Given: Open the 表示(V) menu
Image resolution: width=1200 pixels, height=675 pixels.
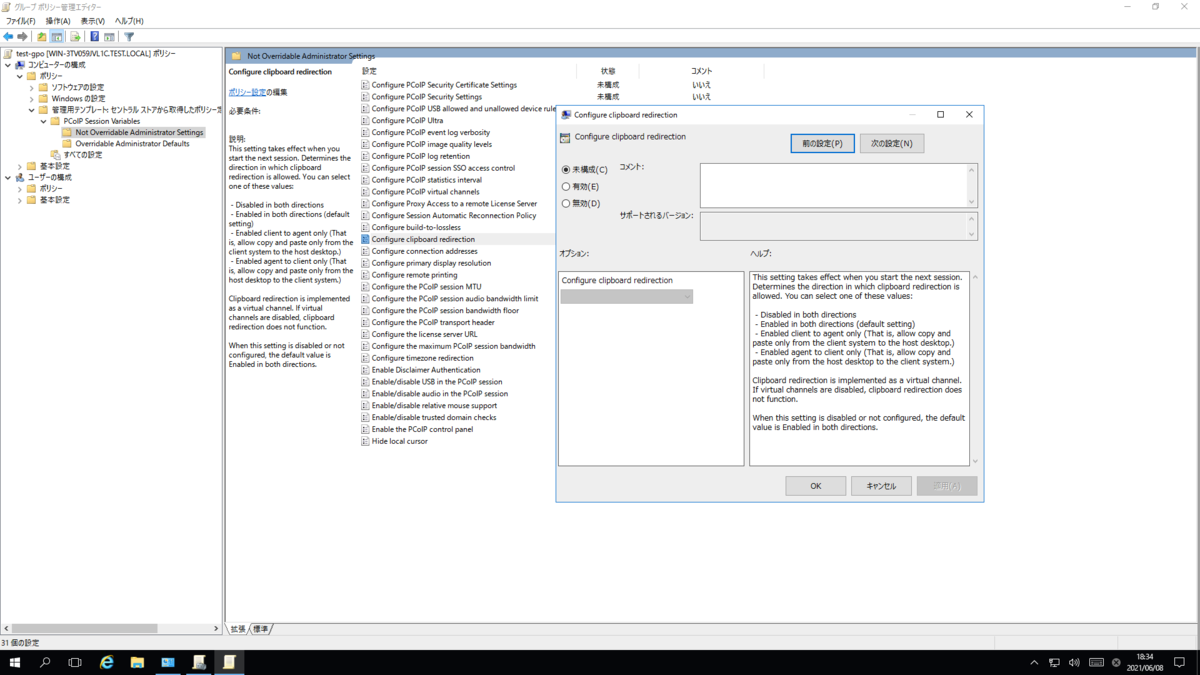Looking at the screenshot, I should (92, 21).
